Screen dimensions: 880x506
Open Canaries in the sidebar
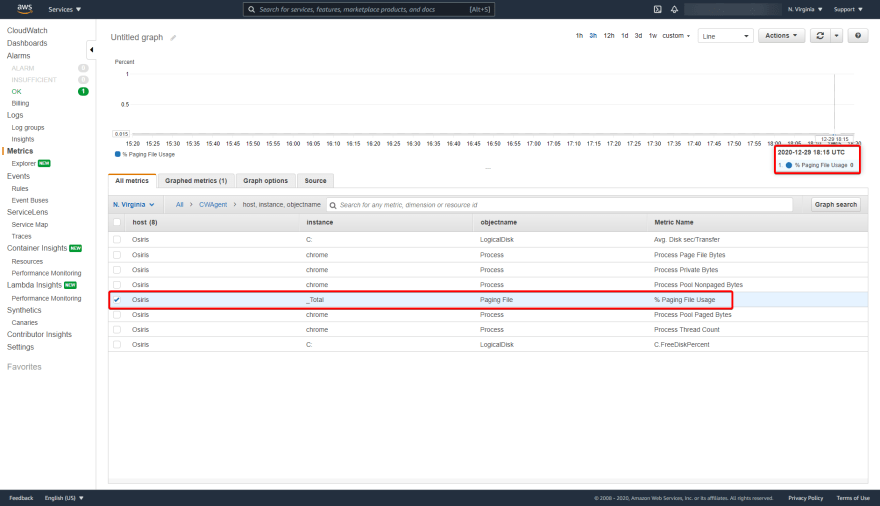tap(25, 323)
